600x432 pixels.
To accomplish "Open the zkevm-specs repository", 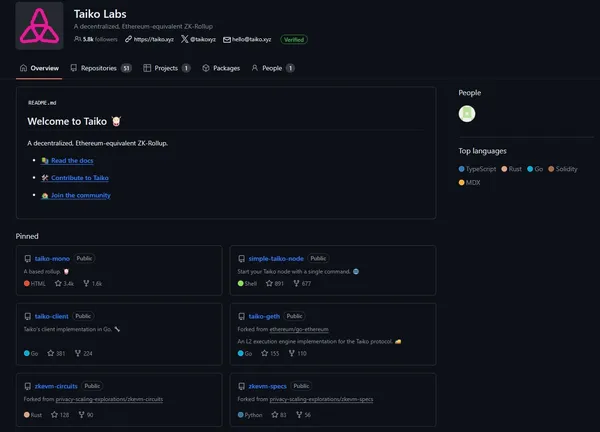I will click(267, 386).
